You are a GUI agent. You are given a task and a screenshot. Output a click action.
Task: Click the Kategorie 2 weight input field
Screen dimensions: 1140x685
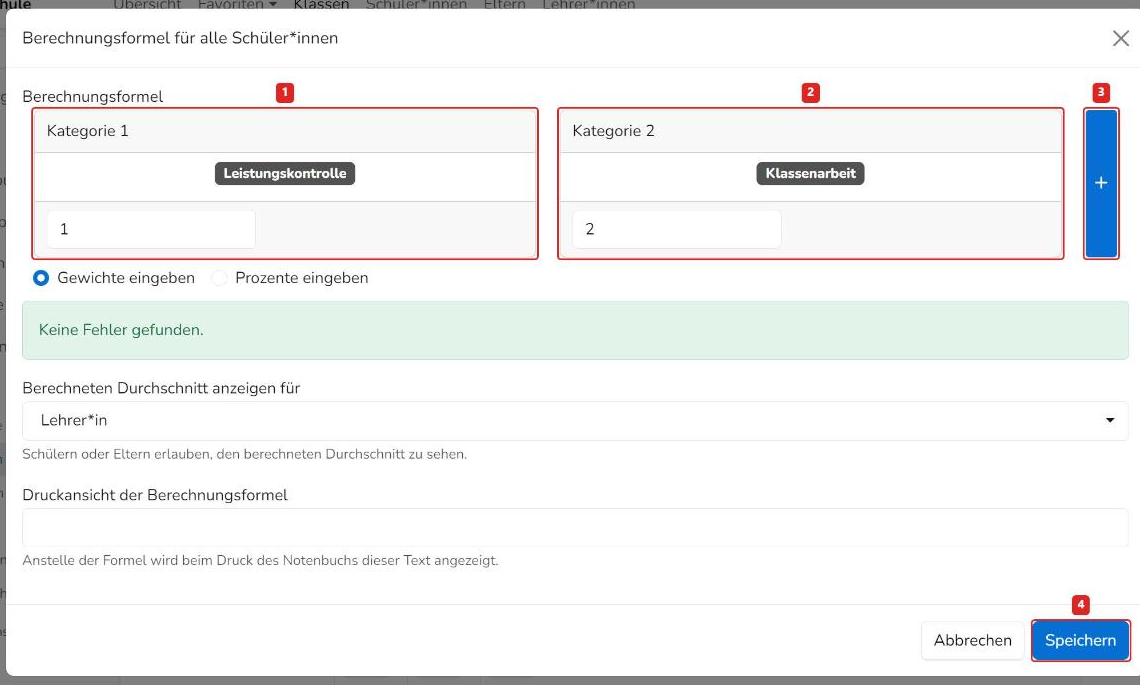677,229
